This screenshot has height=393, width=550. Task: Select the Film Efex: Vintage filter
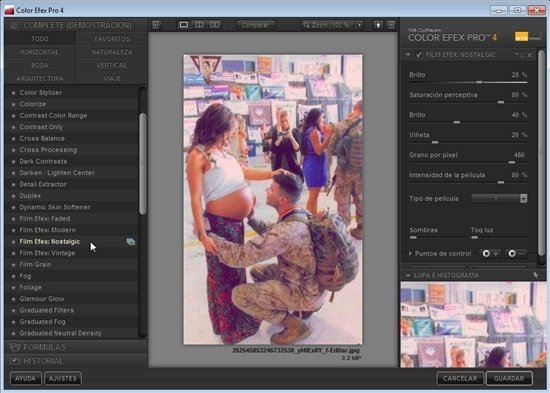(72, 253)
